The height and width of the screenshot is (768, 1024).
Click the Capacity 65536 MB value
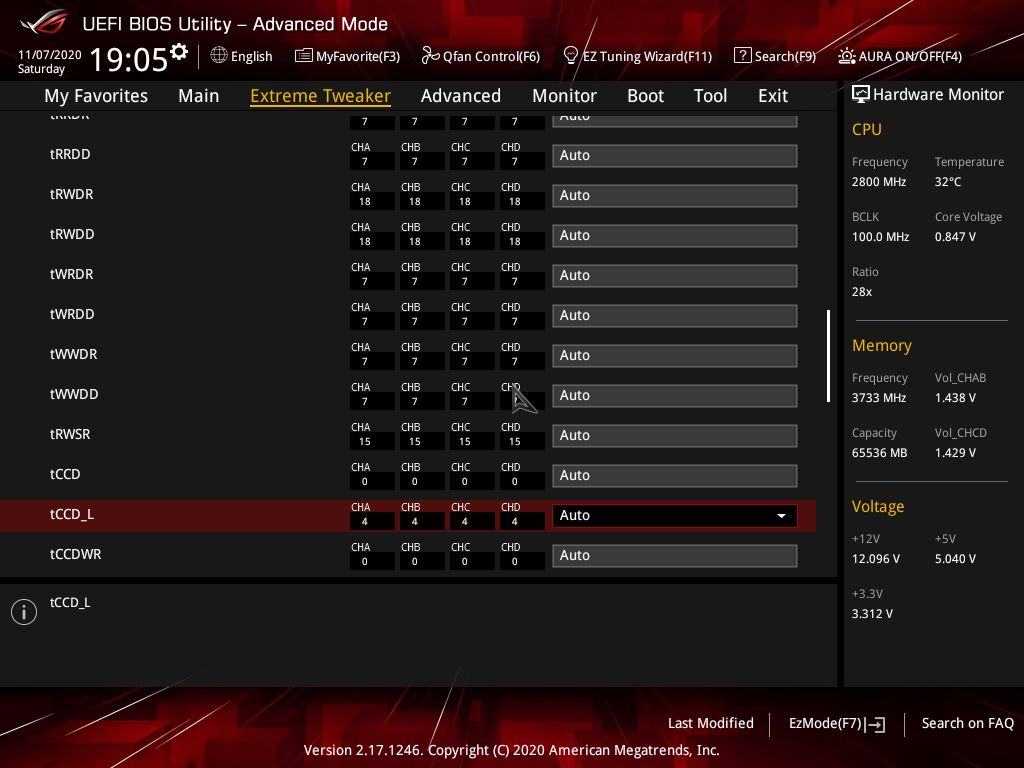click(879, 453)
